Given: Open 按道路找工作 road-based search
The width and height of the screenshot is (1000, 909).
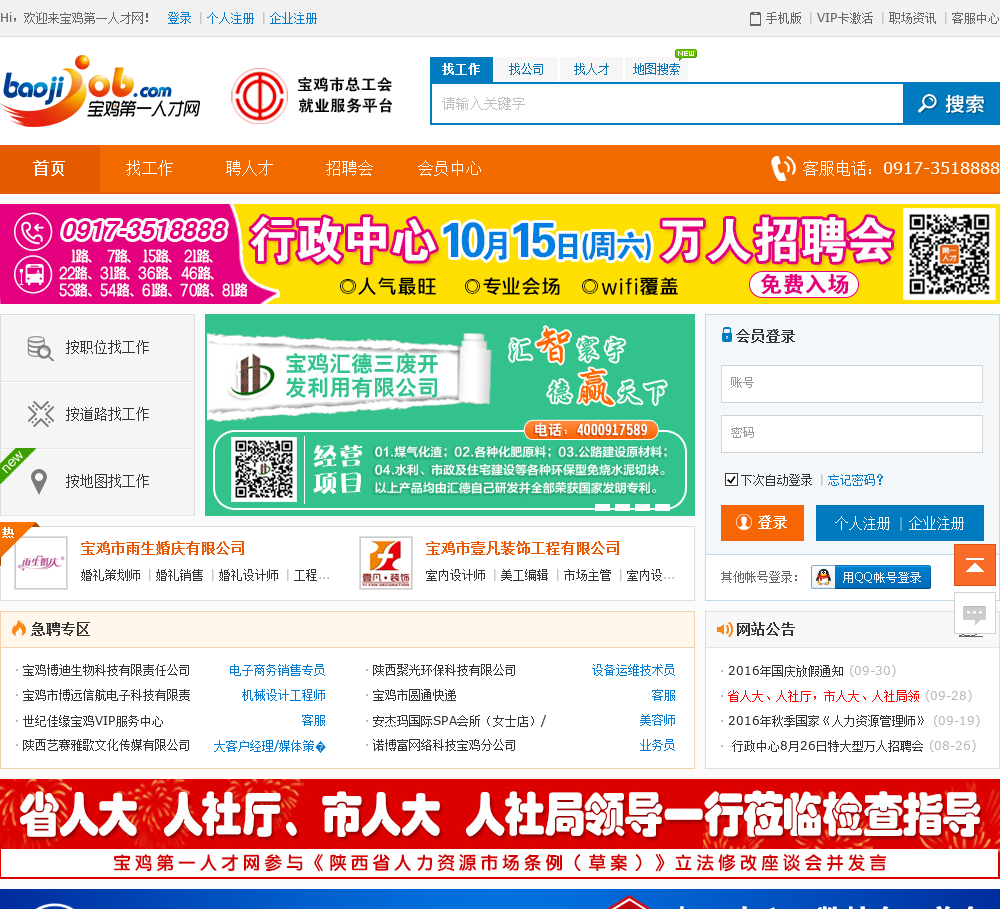Looking at the screenshot, I should pyautogui.click(x=98, y=415).
